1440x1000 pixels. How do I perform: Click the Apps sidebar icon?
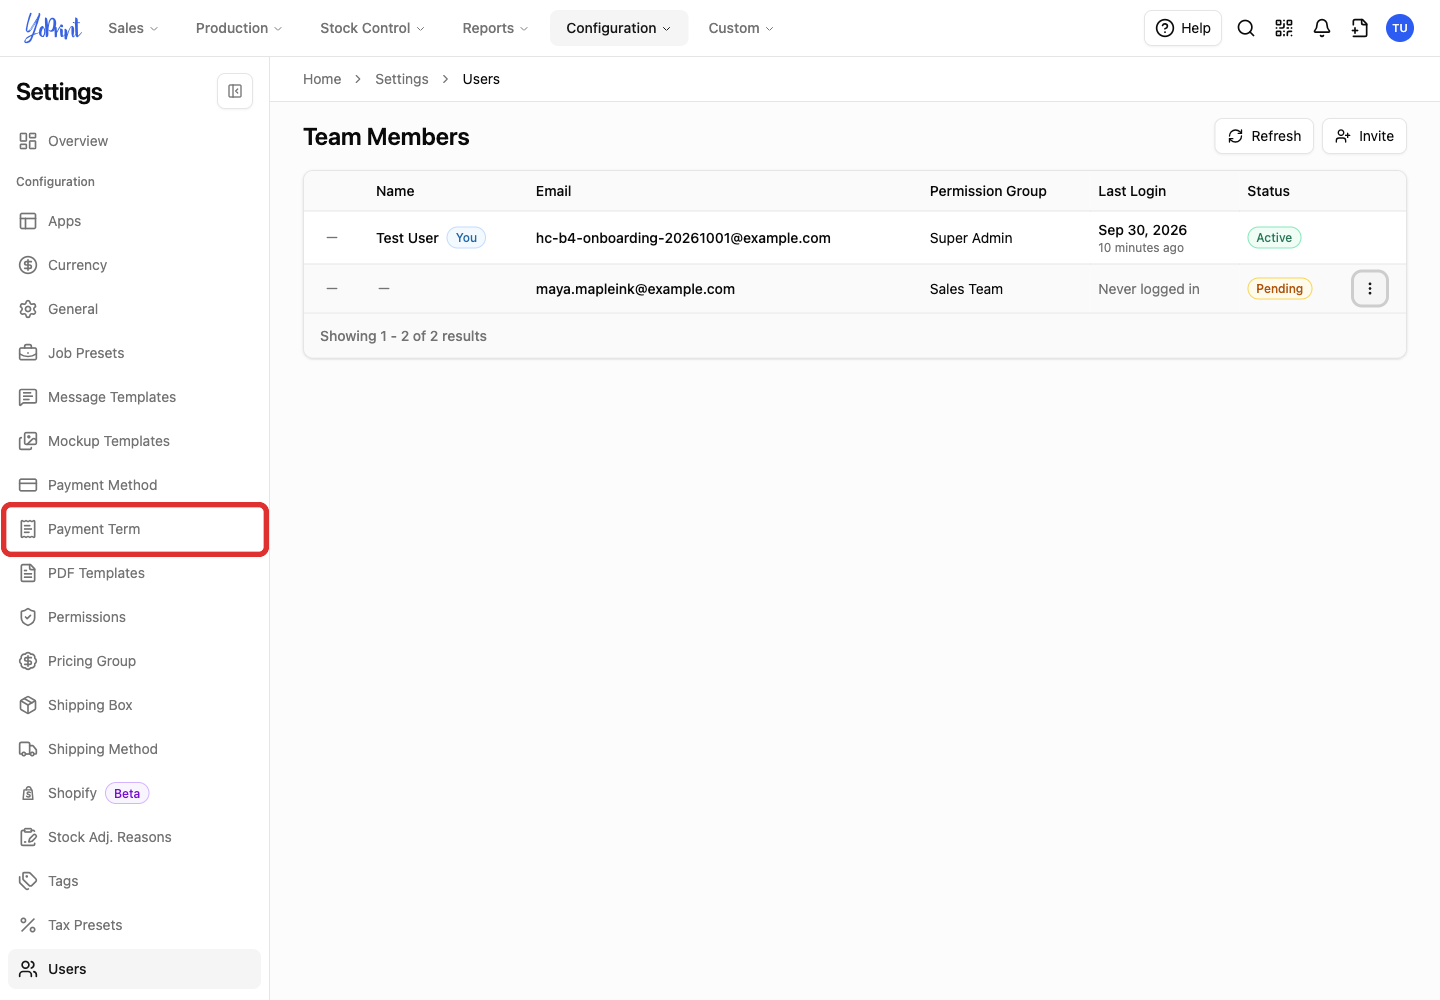pos(28,221)
